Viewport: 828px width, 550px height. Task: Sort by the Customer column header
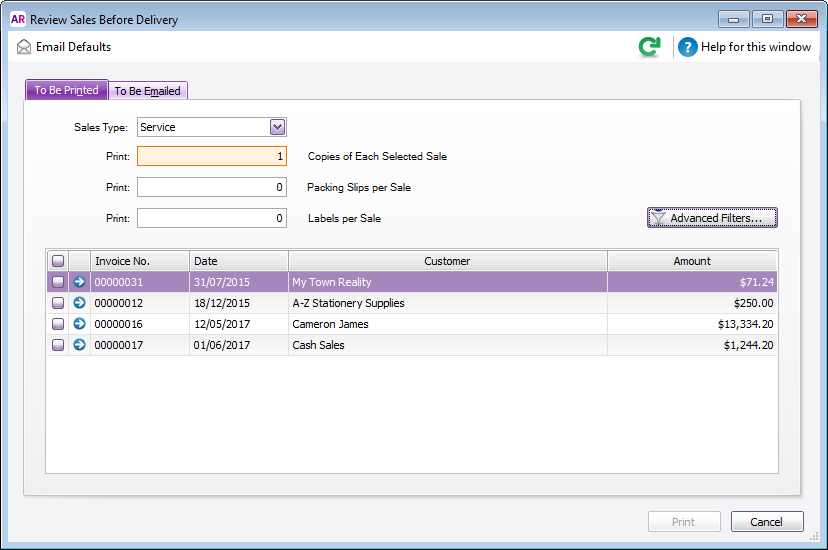(x=448, y=261)
